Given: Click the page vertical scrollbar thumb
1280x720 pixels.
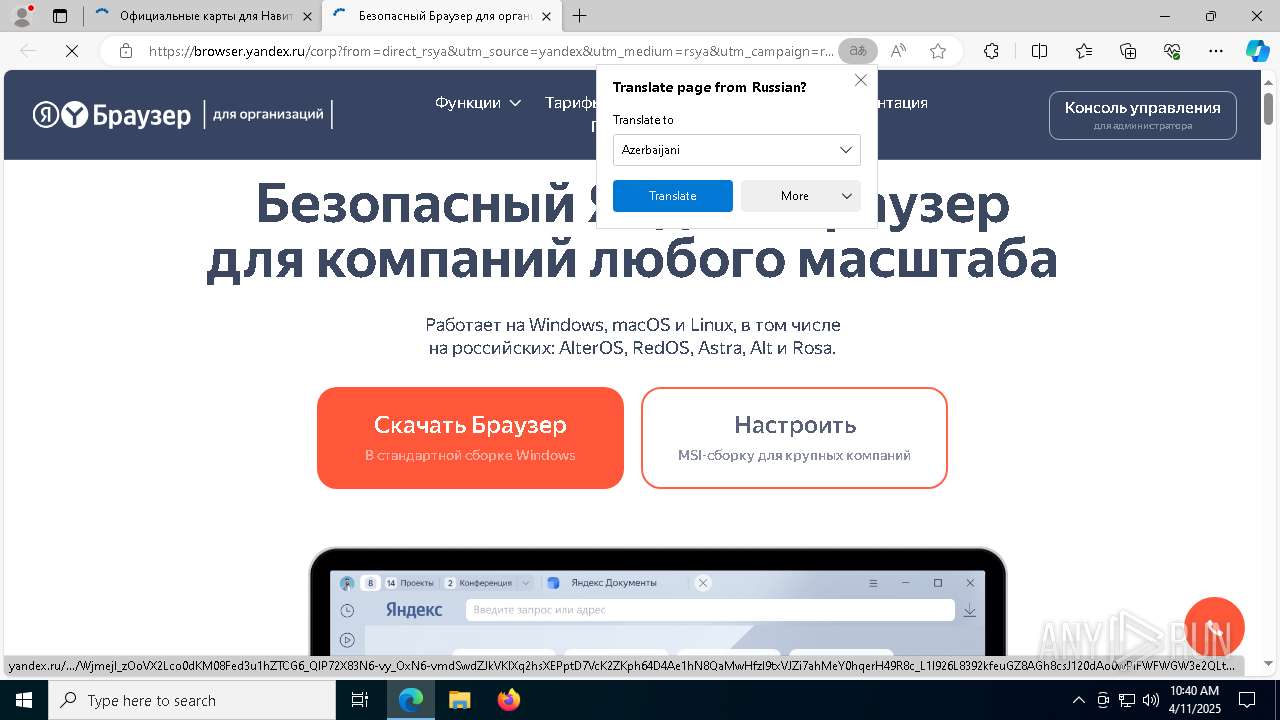Looking at the screenshot, I should 1268,108.
